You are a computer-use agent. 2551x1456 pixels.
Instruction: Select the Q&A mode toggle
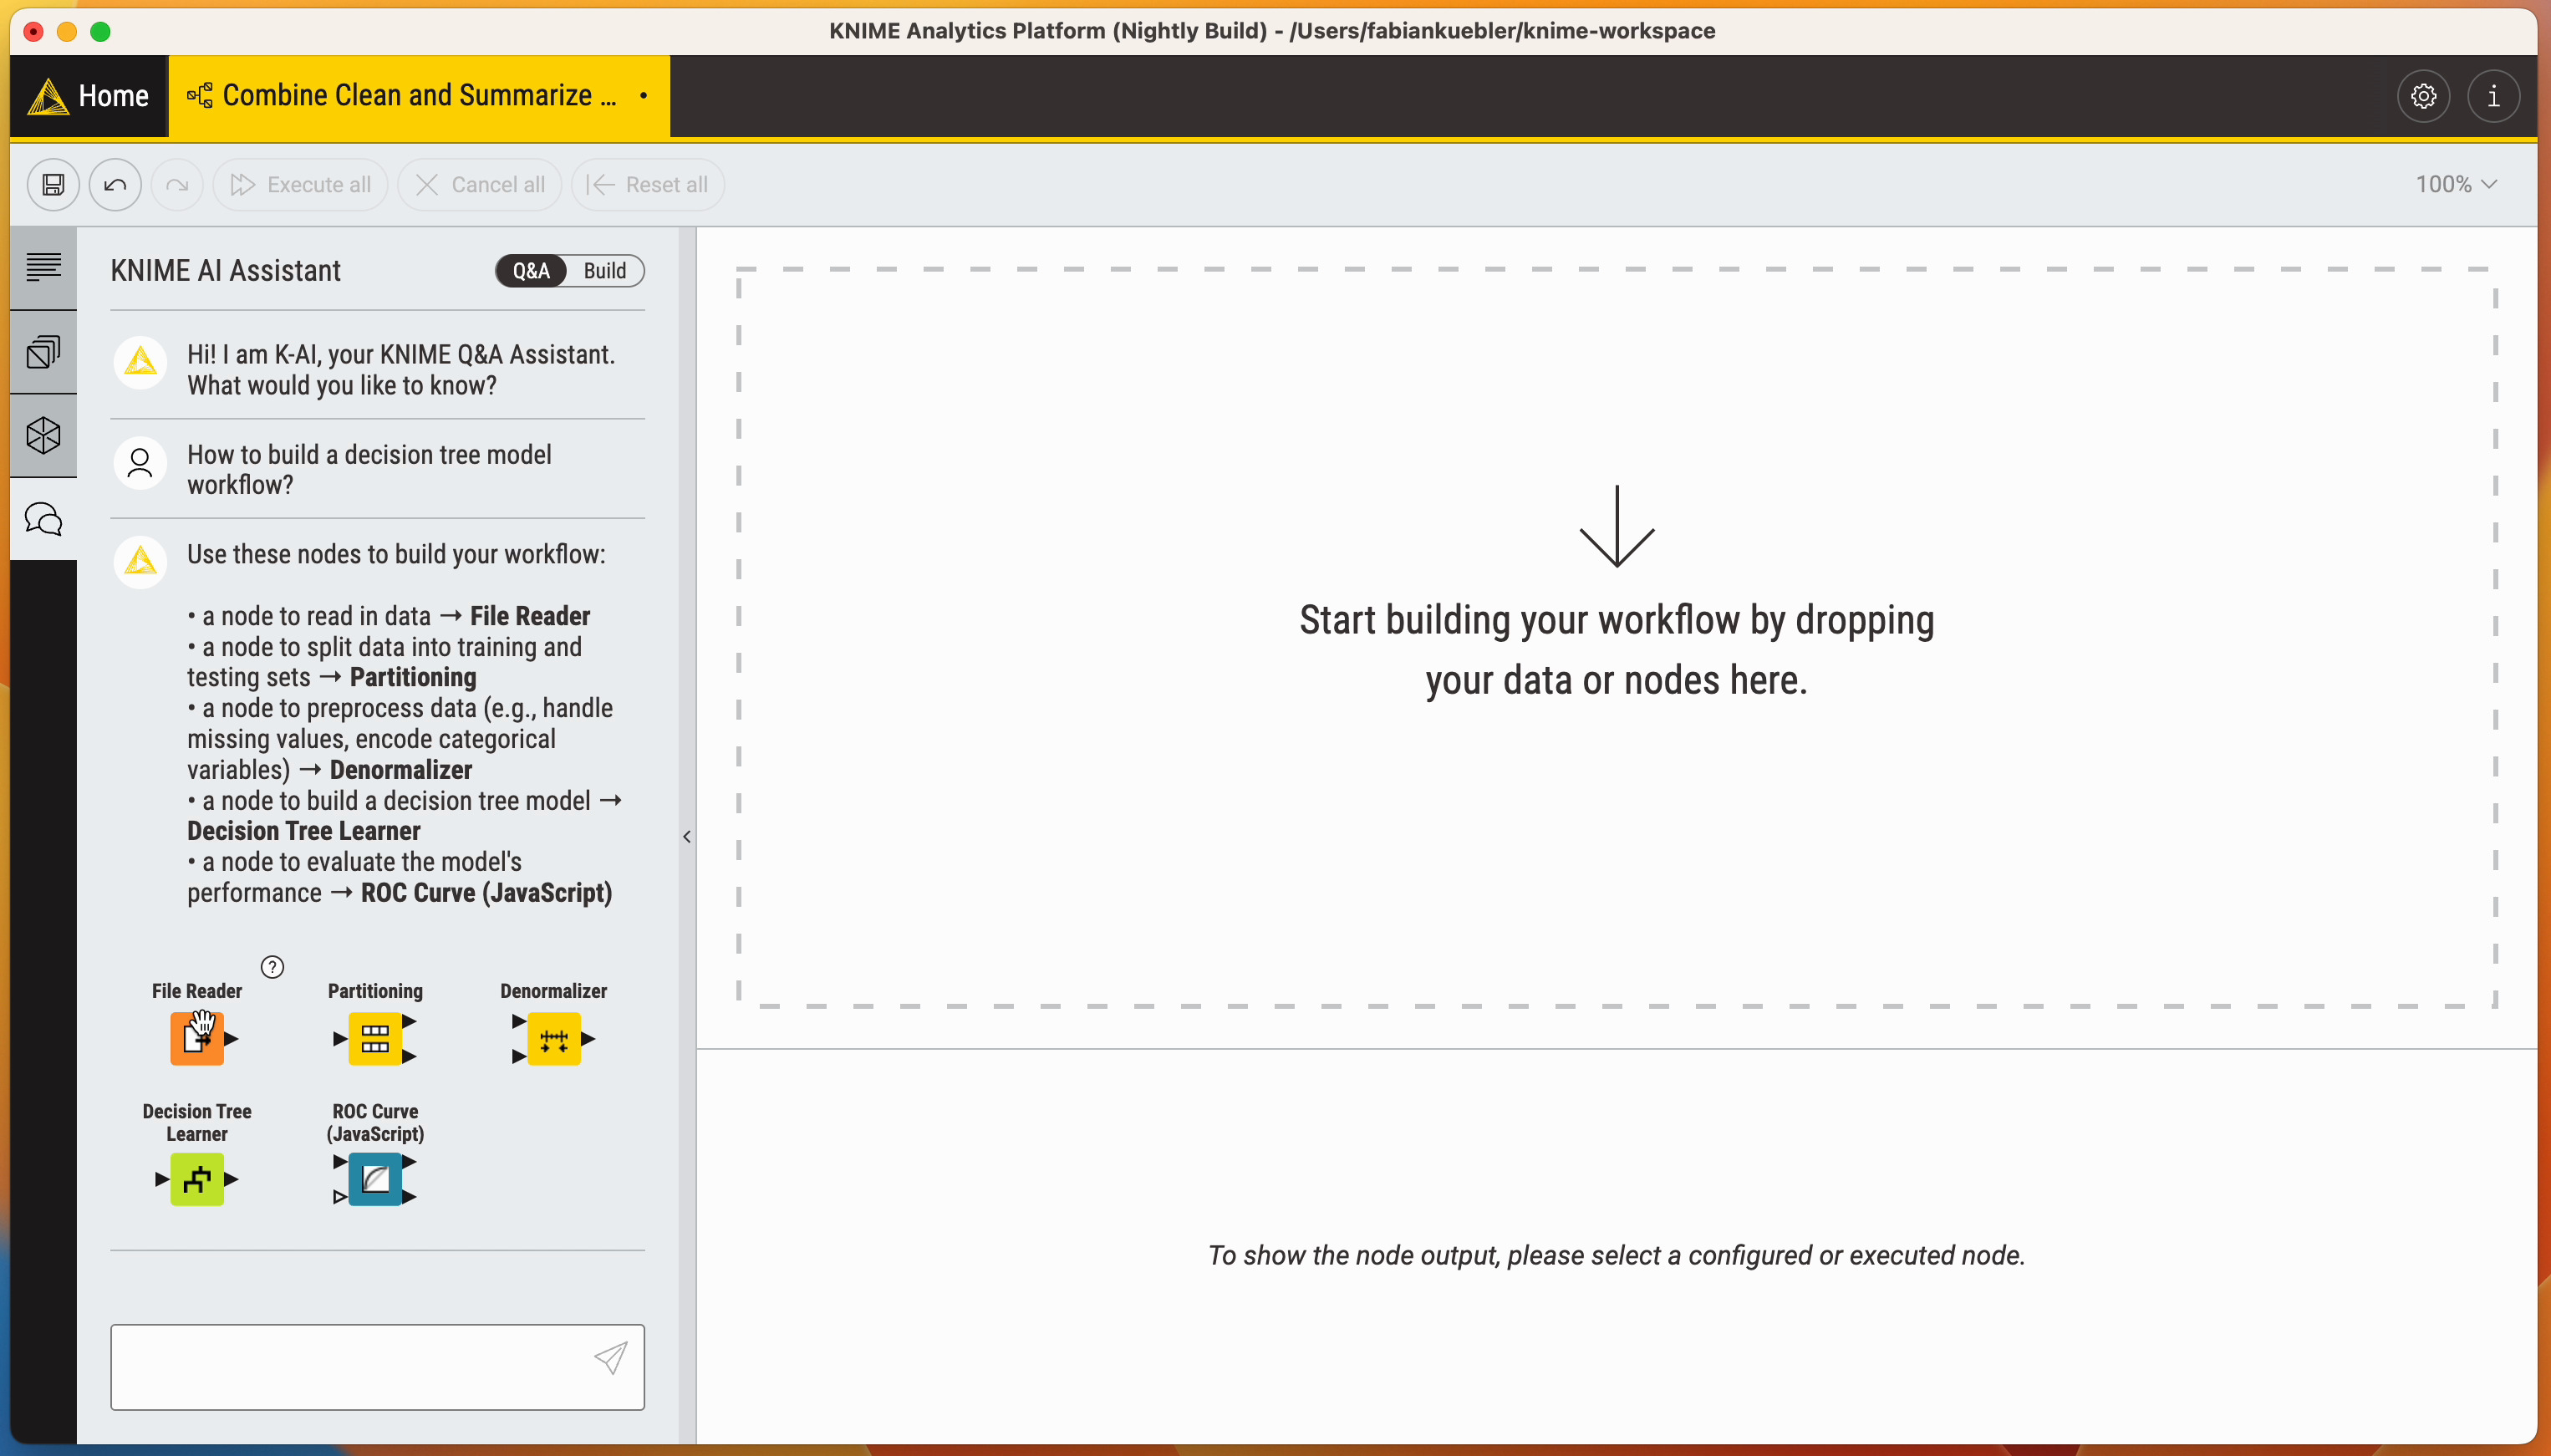tap(531, 271)
